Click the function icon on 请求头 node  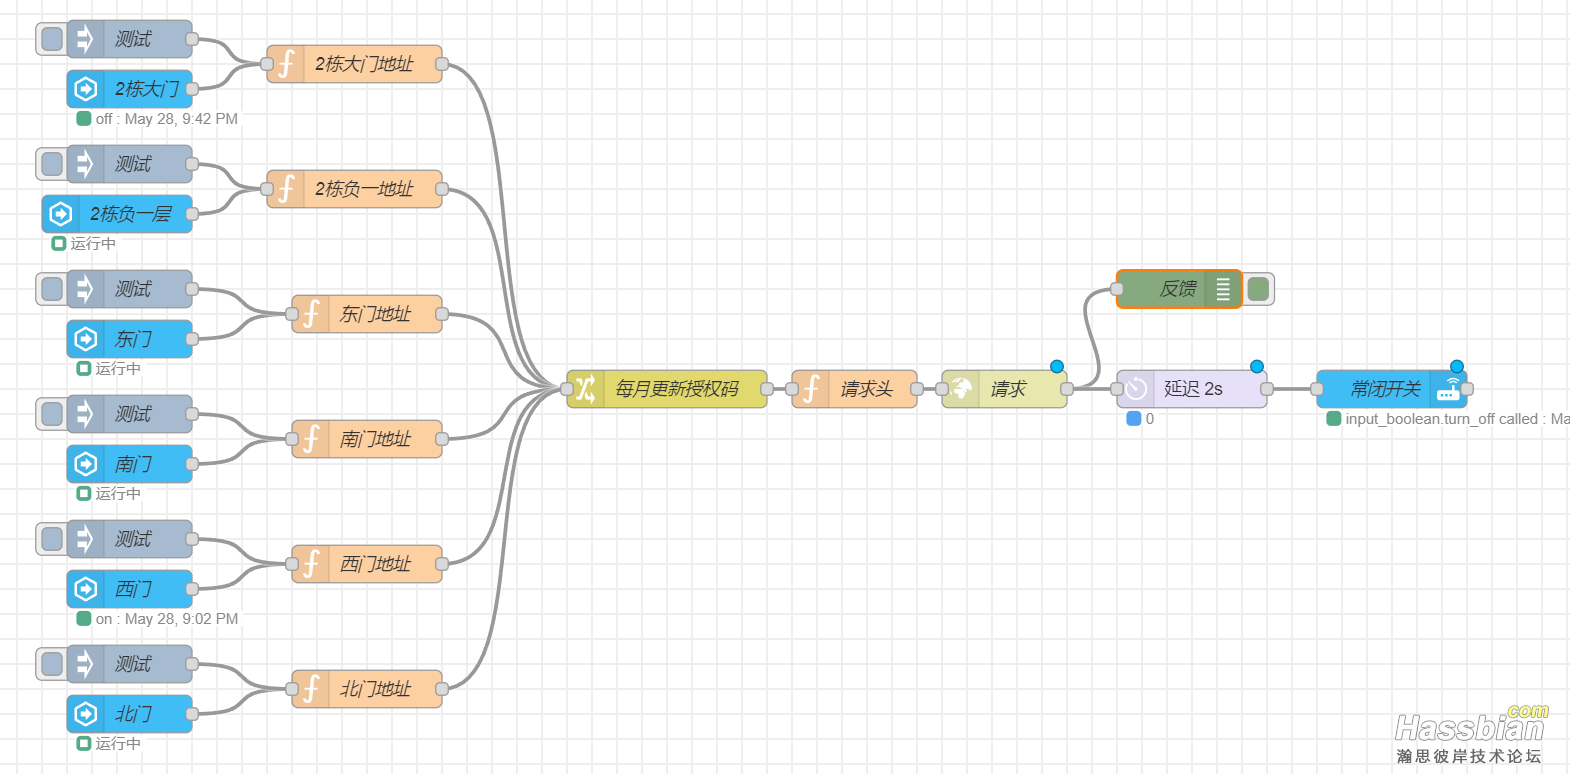(x=811, y=389)
